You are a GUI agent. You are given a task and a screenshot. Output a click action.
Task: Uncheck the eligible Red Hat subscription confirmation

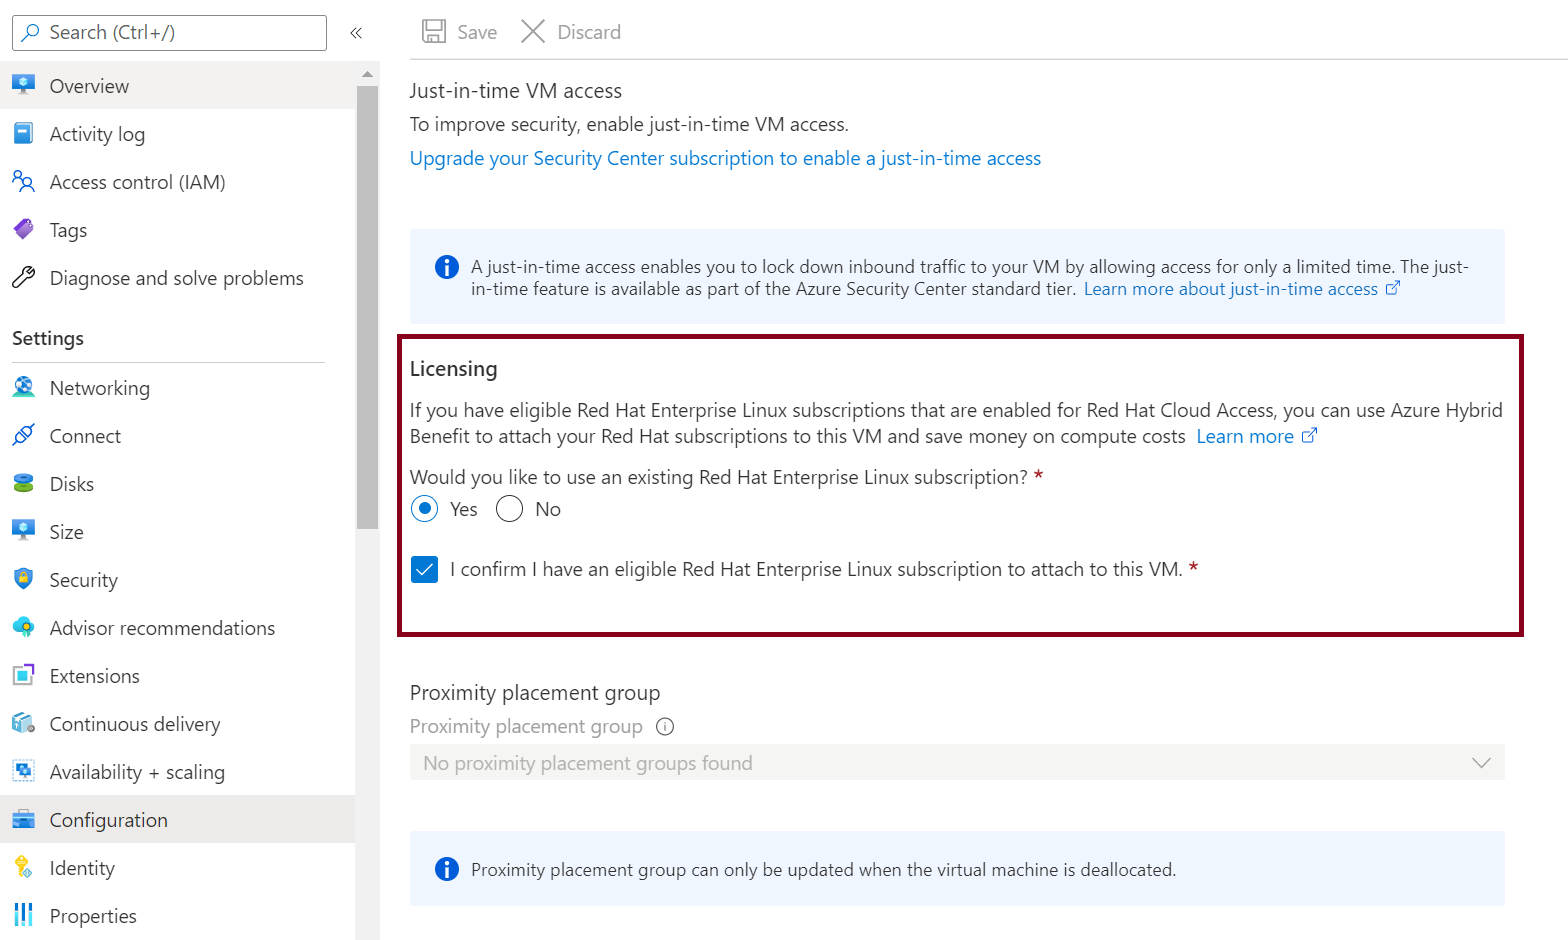[425, 570]
